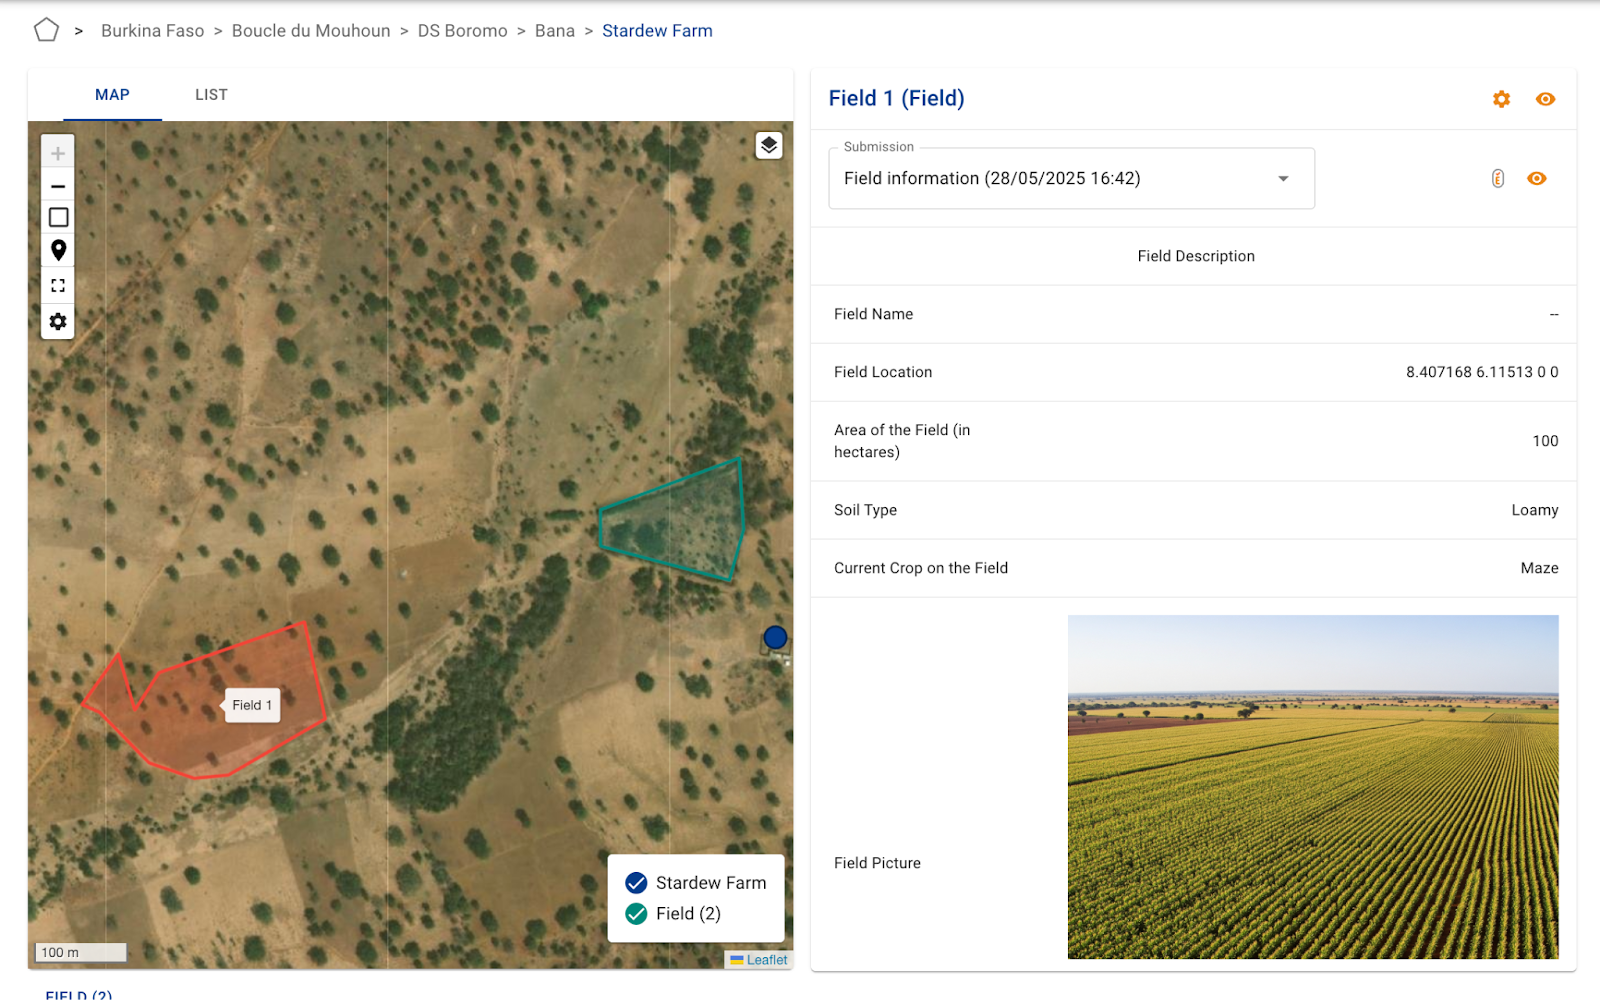
Task: Toggle Field 1 visibility eye icon
Action: [1545, 99]
